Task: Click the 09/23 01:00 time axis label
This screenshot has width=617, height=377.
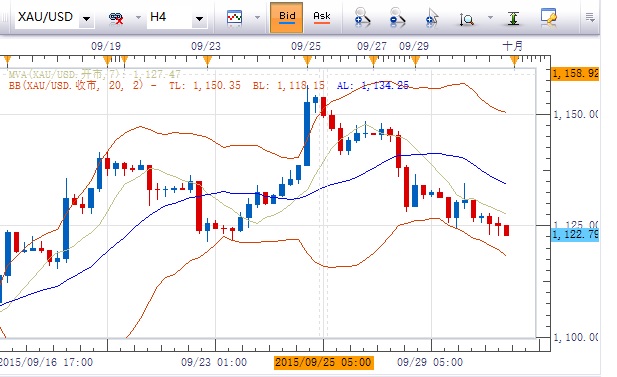Action: (214, 362)
